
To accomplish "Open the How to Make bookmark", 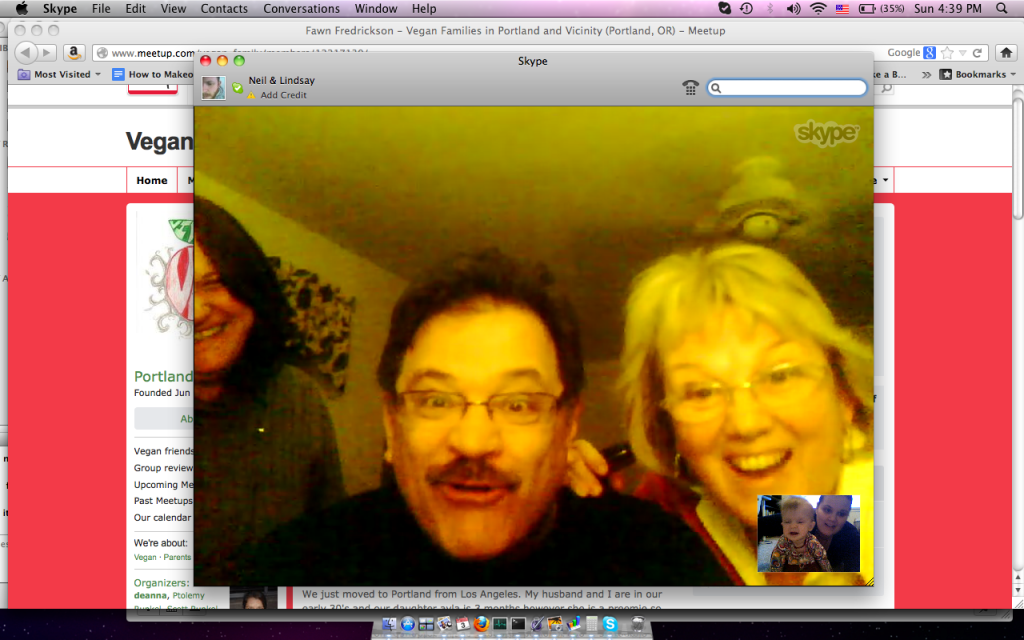I will coord(153,74).
